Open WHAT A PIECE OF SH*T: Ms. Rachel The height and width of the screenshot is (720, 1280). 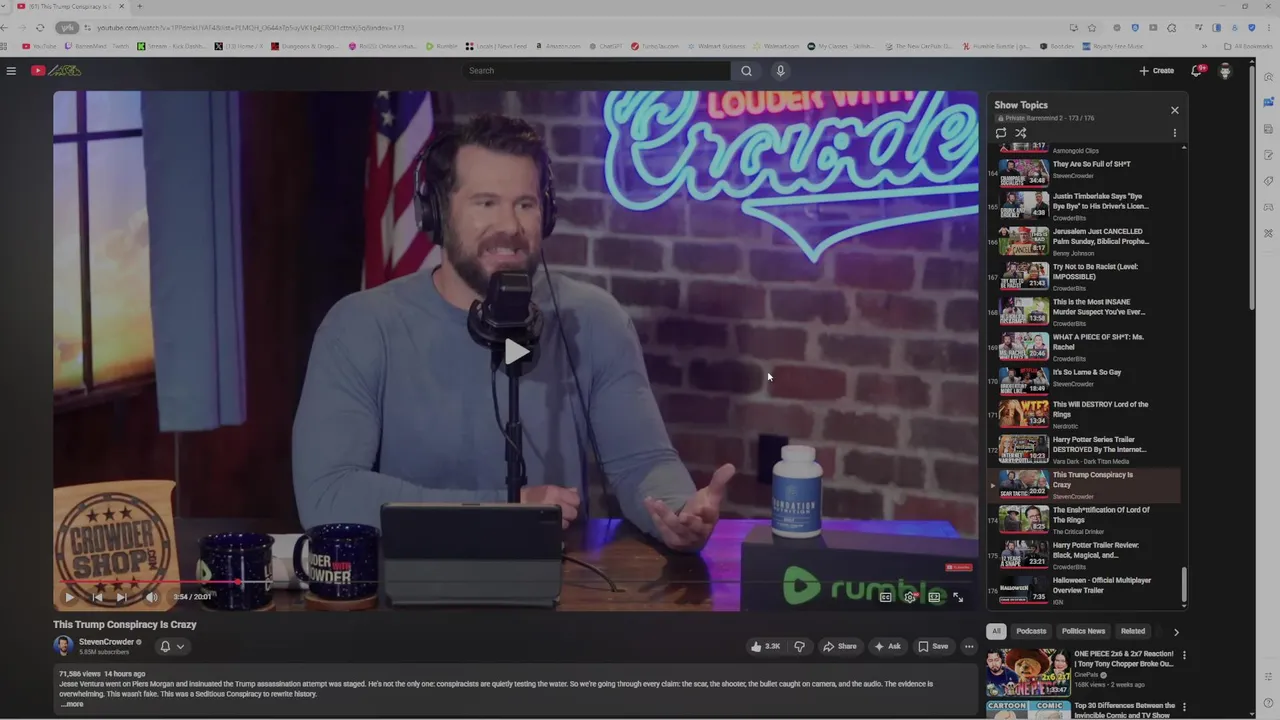point(1085,346)
